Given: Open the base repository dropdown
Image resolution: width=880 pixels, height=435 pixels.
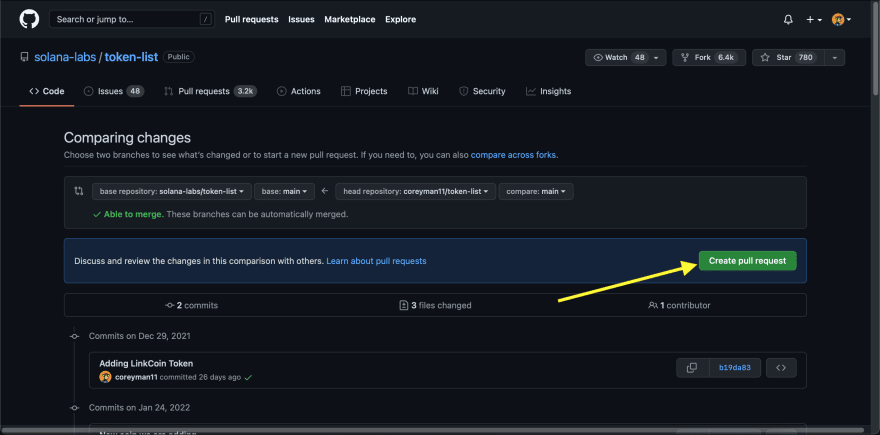Looking at the screenshot, I should (172, 191).
